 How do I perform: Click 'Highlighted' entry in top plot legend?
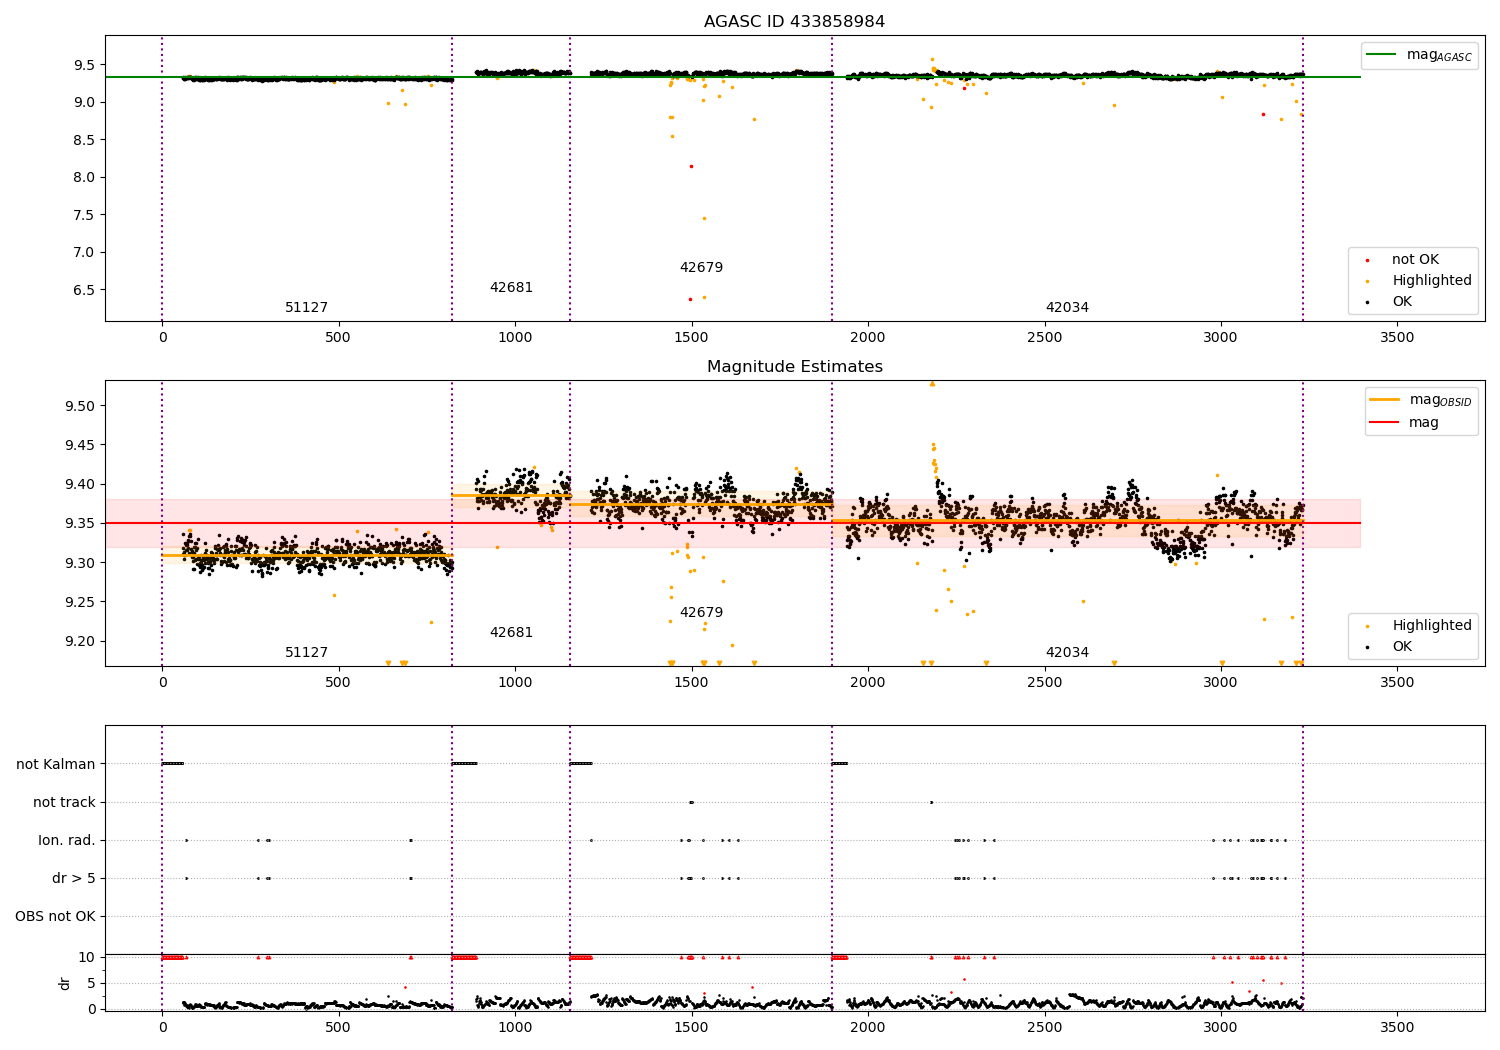pos(1432,281)
